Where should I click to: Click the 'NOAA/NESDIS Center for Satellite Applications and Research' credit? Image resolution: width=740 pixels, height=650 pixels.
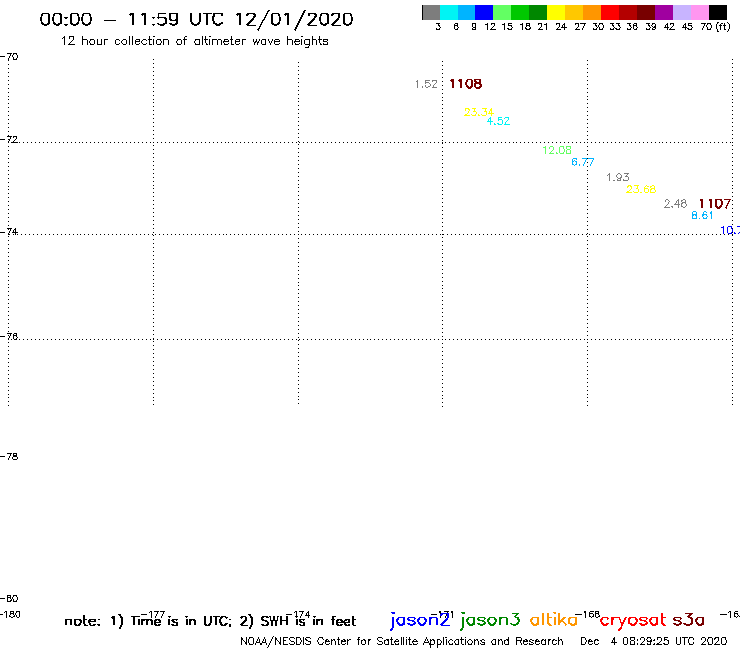[402, 642]
